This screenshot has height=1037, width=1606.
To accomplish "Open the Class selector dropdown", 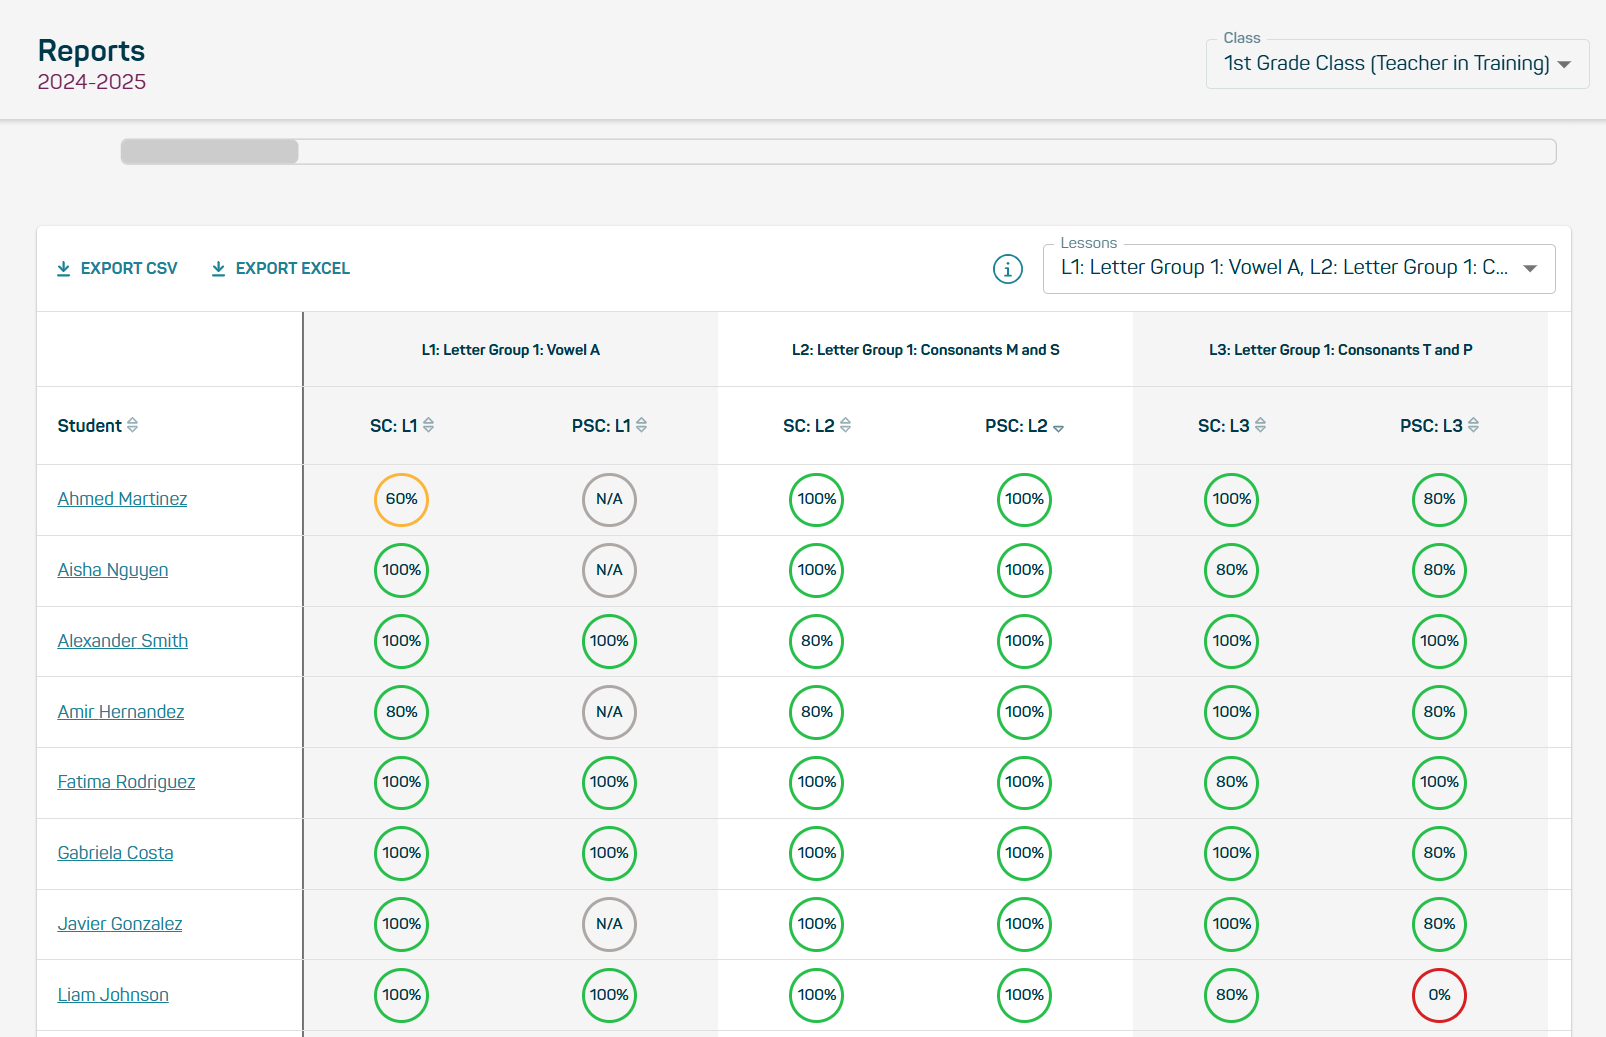I will click(1397, 64).
